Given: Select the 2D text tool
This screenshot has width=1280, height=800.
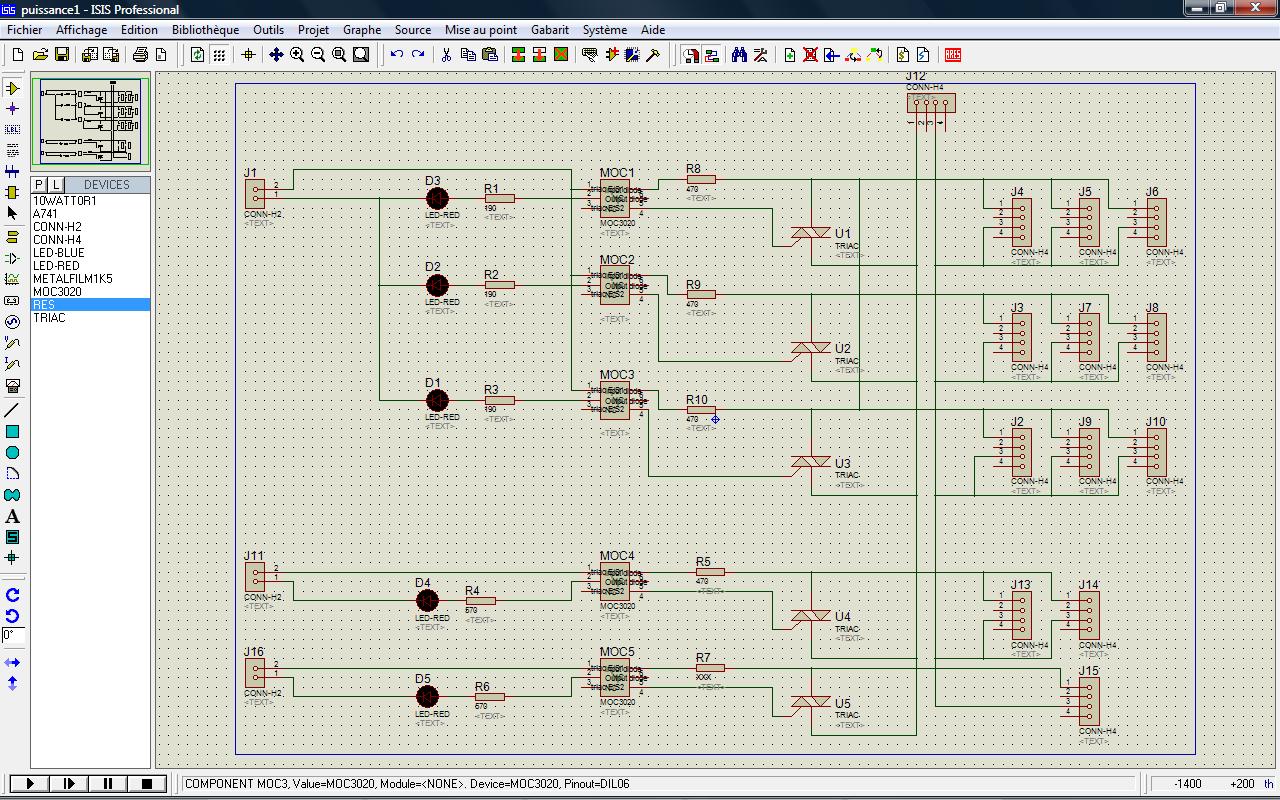Looking at the screenshot, I should pos(13,516).
